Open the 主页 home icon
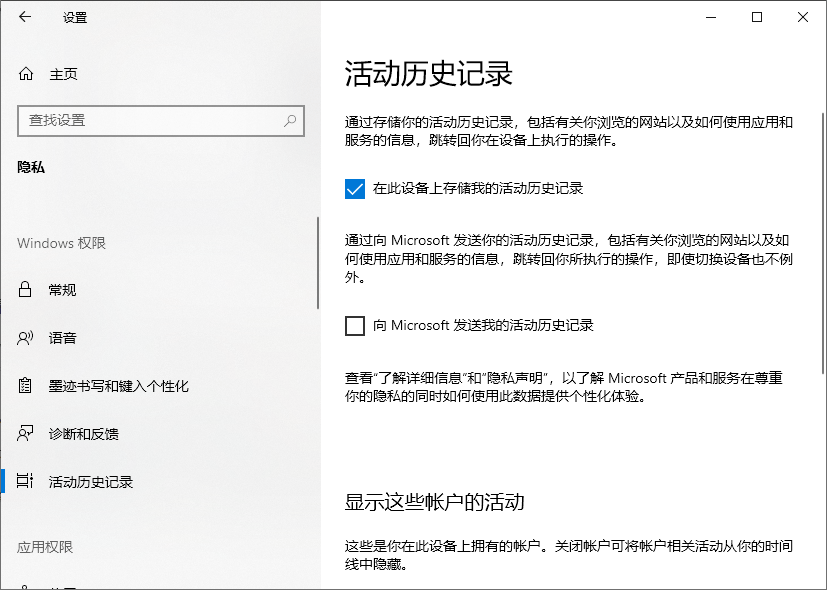Image resolution: width=827 pixels, height=590 pixels. point(26,74)
